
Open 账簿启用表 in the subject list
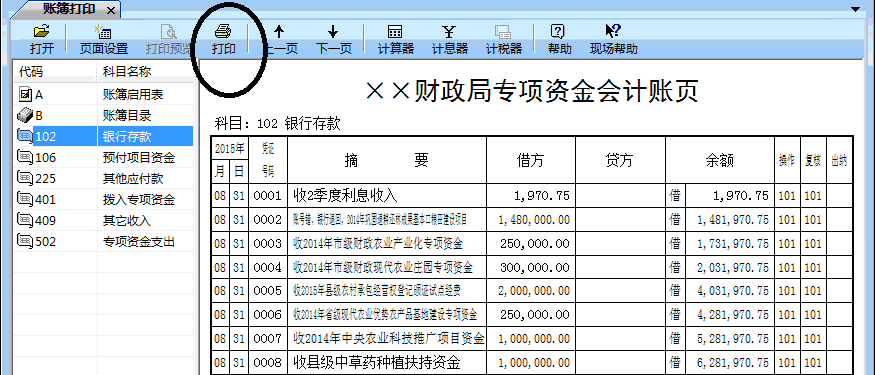tap(133, 95)
